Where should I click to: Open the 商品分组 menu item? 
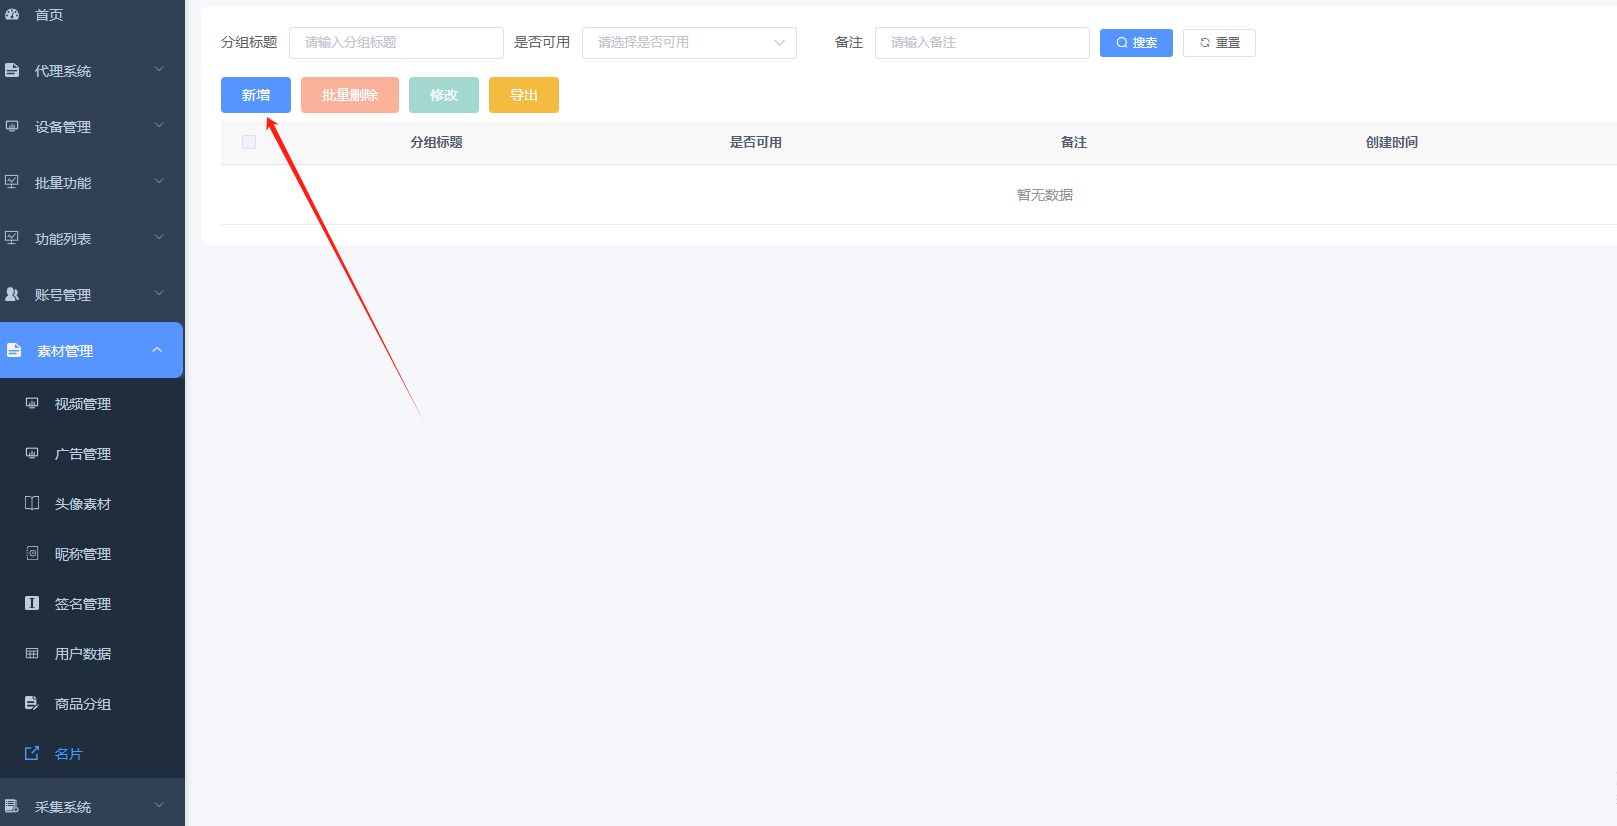83,704
